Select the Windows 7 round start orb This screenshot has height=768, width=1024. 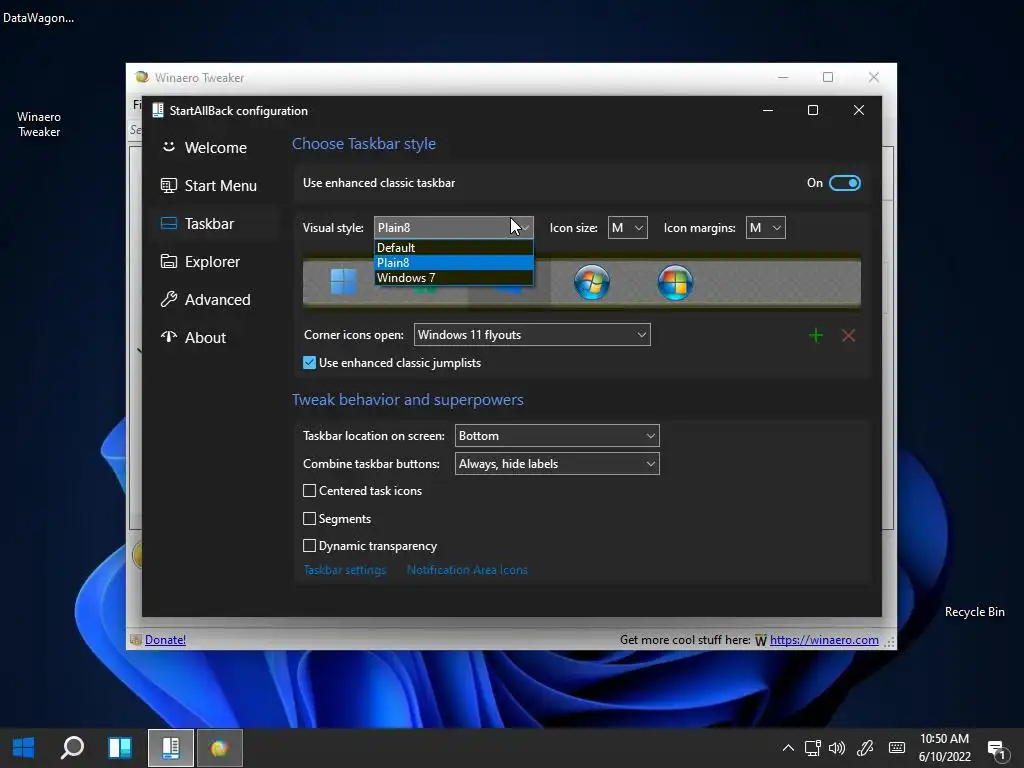(x=592, y=282)
